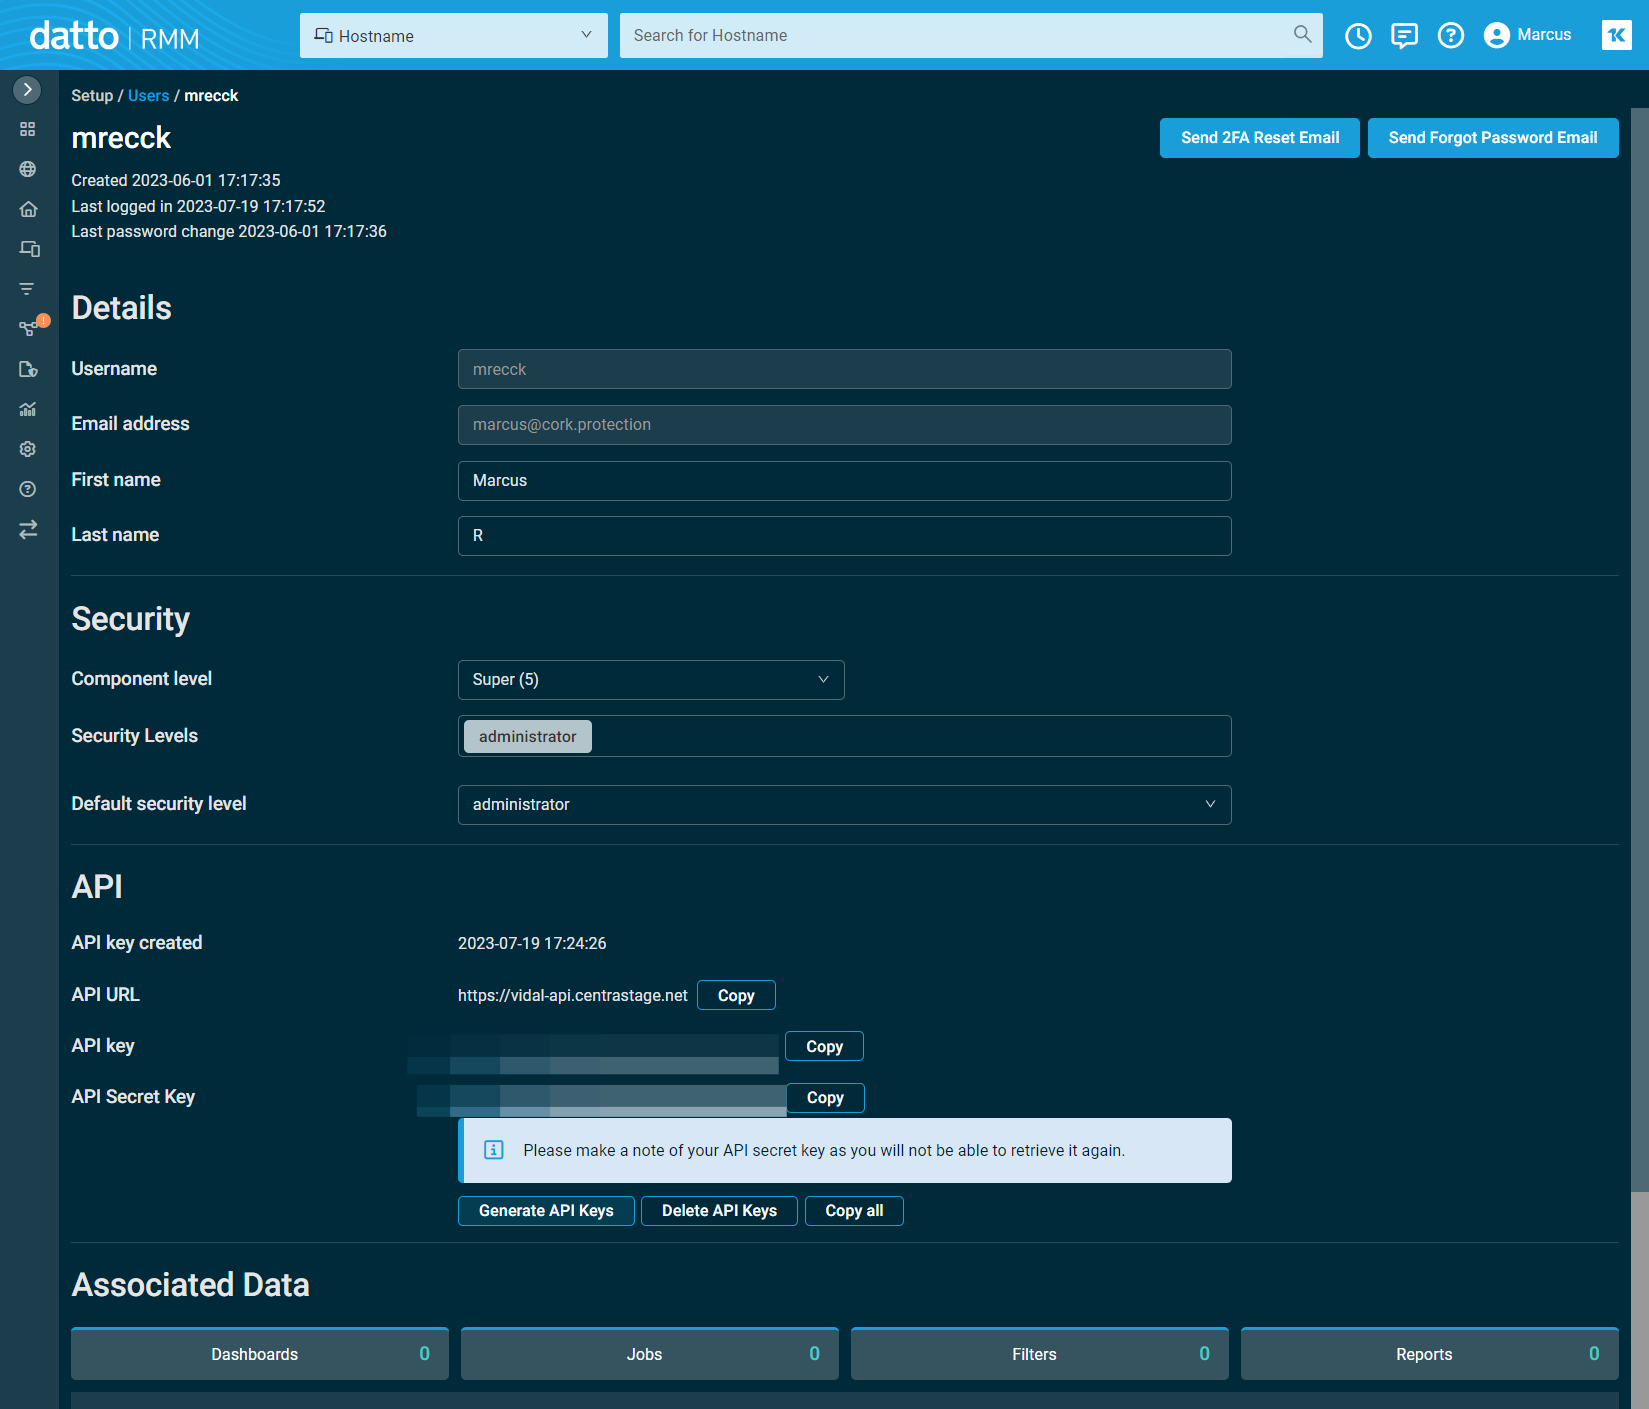1649x1409 pixels.
Task: Open the header help icon
Action: click(1450, 36)
